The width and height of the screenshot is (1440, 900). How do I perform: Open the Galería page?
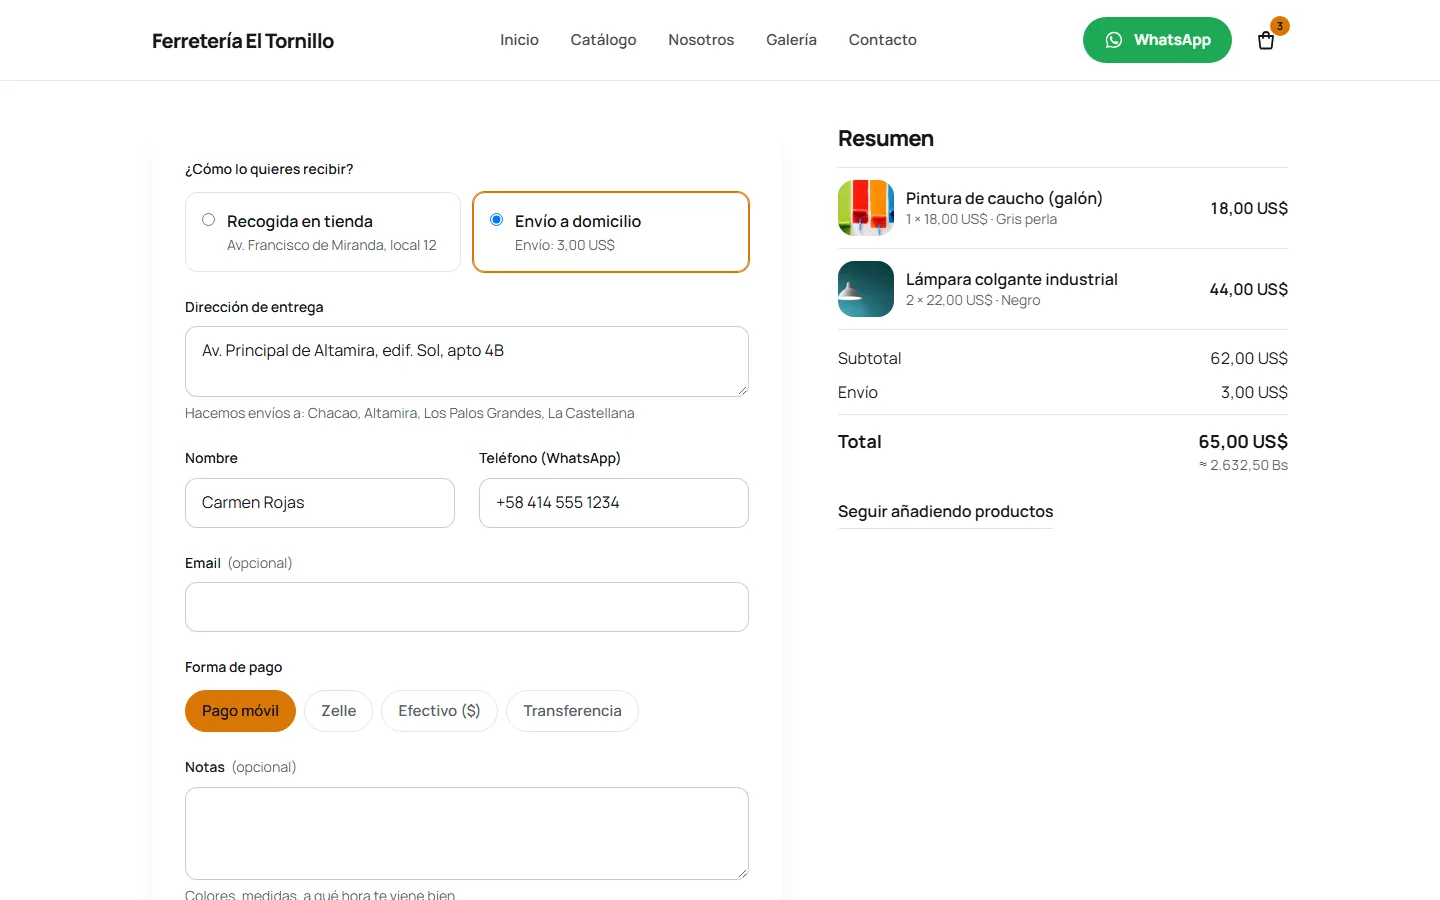pyautogui.click(x=791, y=40)
